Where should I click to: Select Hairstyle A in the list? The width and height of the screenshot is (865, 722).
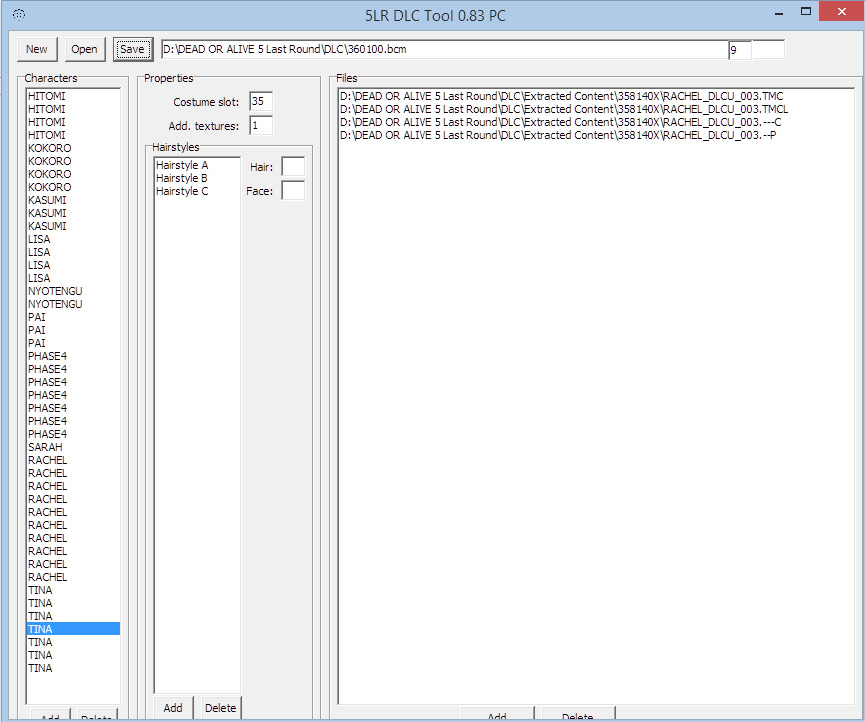[182, 165]
